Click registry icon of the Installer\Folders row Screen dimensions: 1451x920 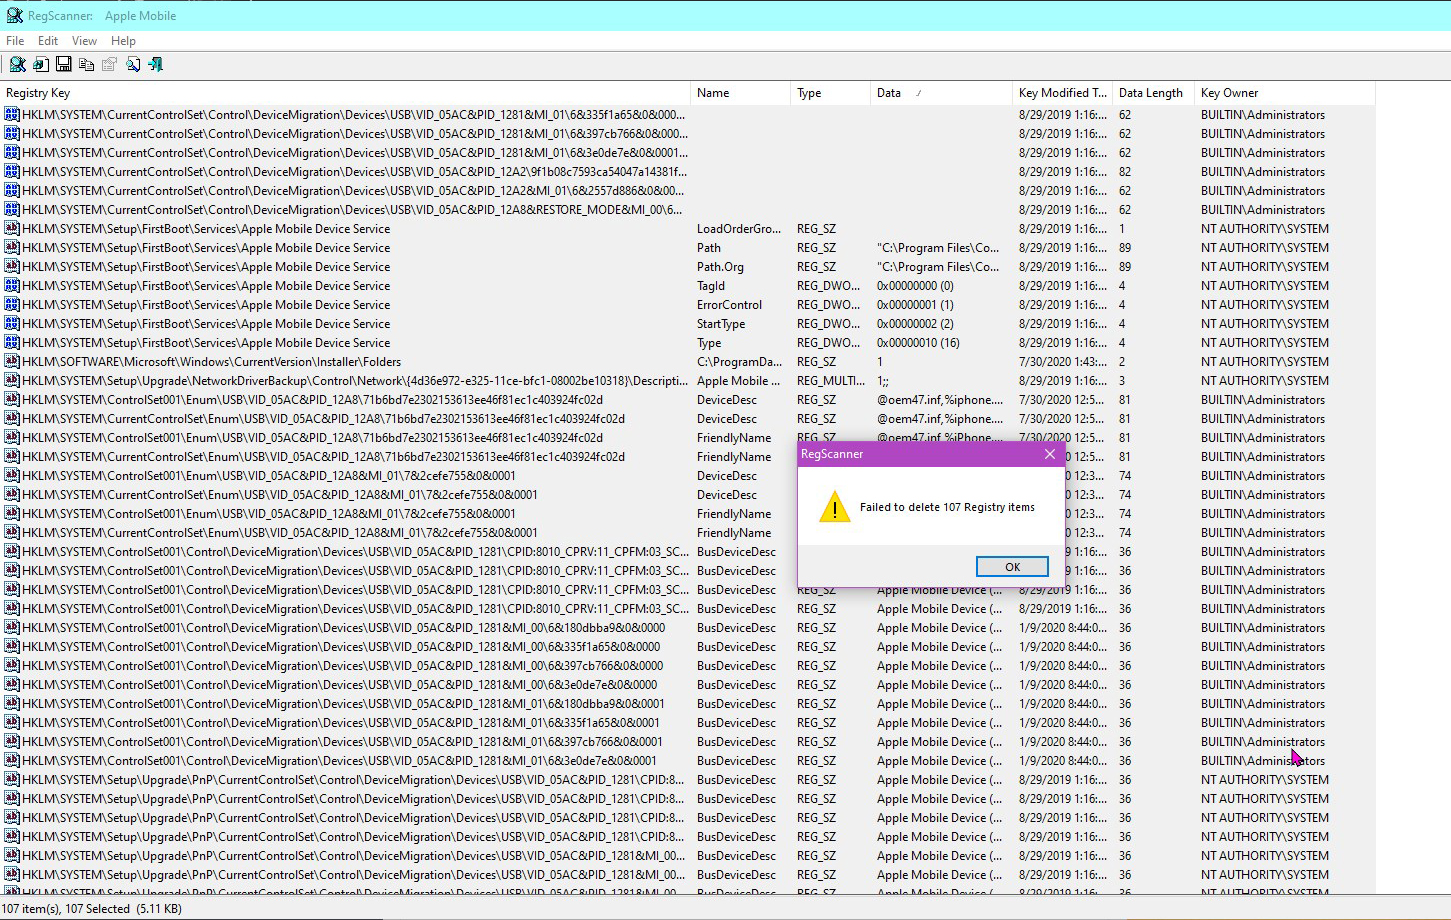pos(12,362)
